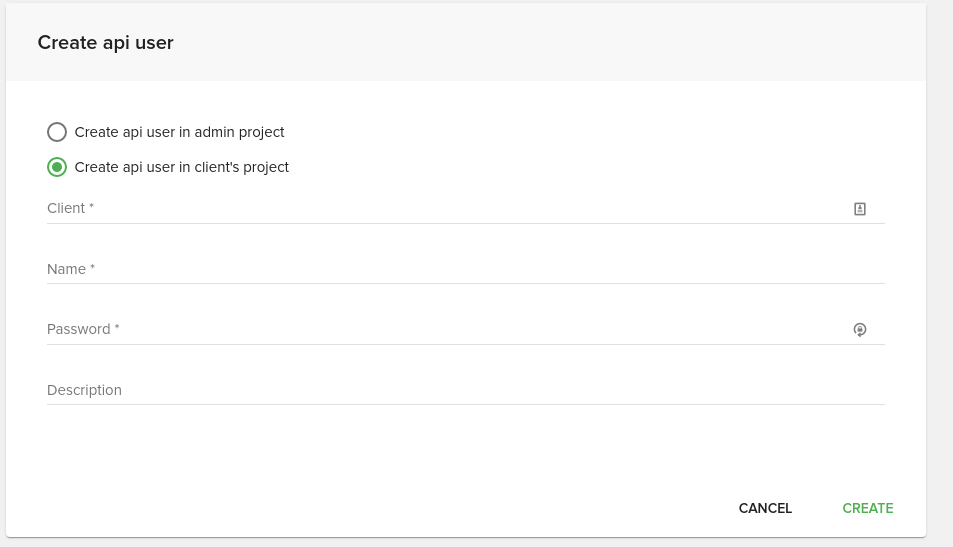Viewport: 953px width, 547px height.
Task: Click the "Client *" field label
Action: [70, 208]
